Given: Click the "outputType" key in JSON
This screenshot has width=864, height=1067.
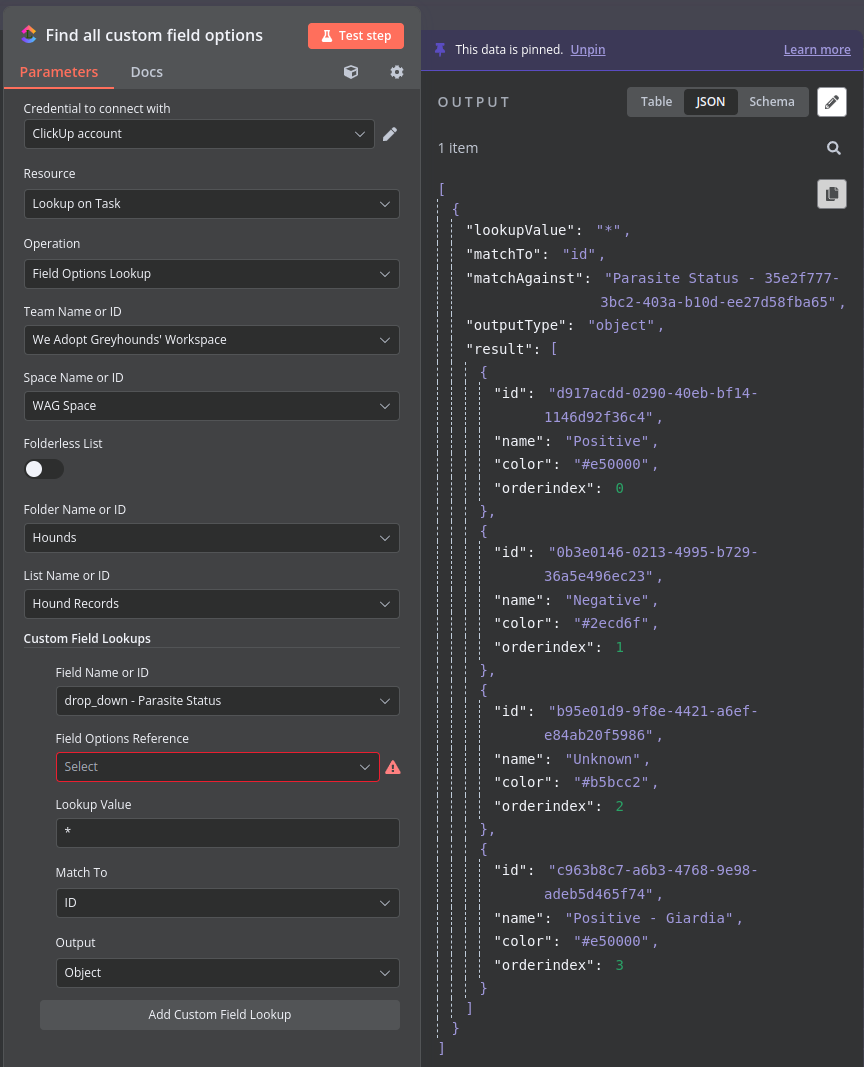Looking at the screenshot, I should (516, 325).
